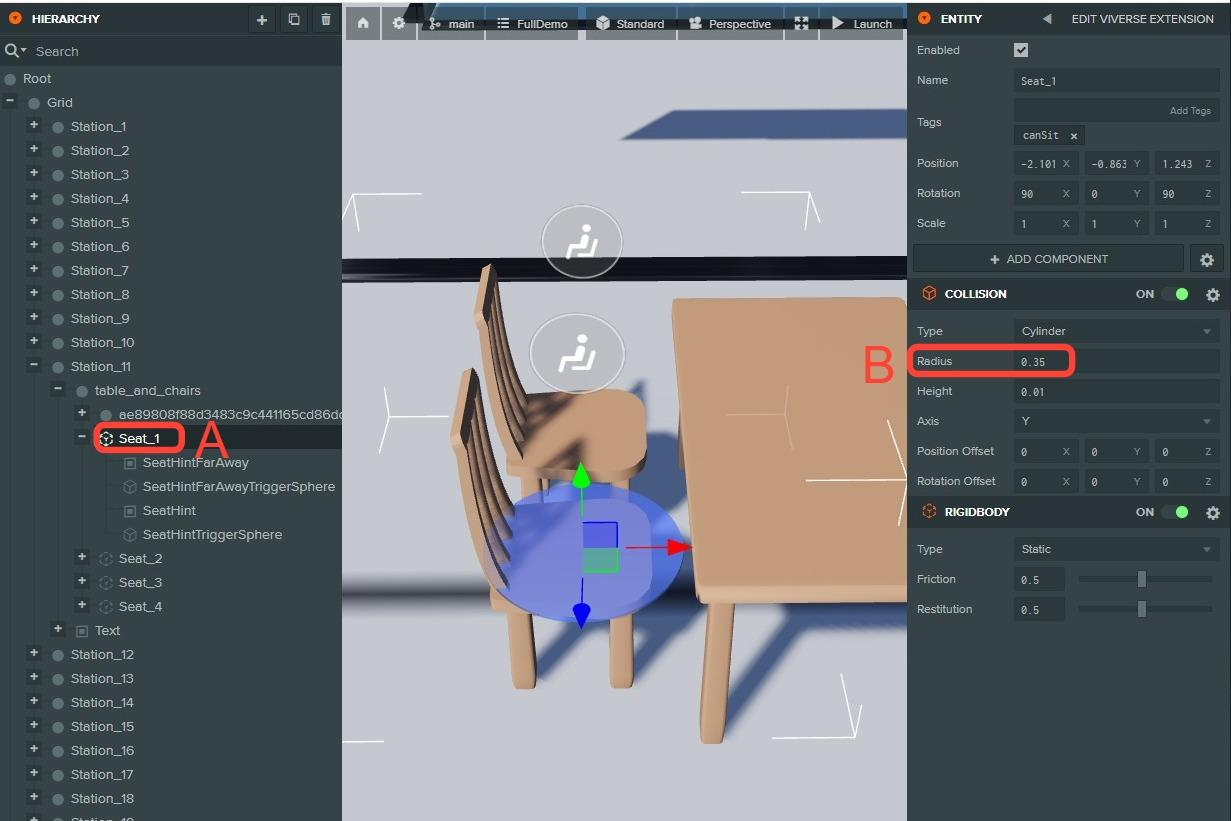Uncheck the Enabled checkbox for the entity
This screenshot has height=821, width=1231.
coord(1021,50)
